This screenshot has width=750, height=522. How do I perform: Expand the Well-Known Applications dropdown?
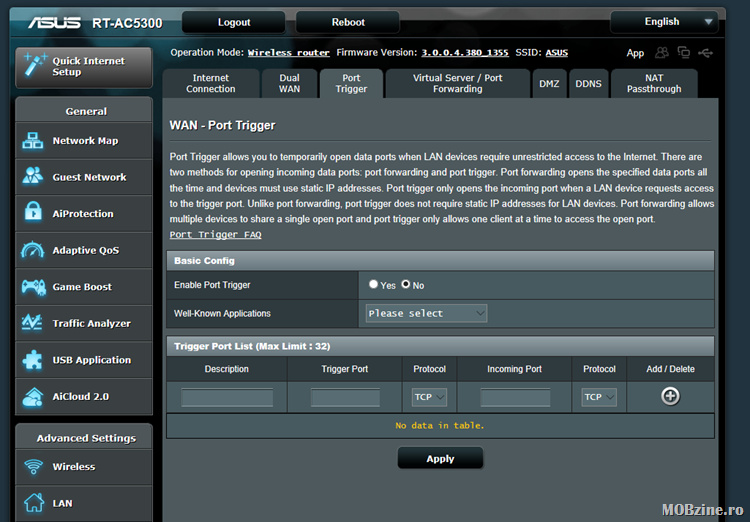[426, 313]
